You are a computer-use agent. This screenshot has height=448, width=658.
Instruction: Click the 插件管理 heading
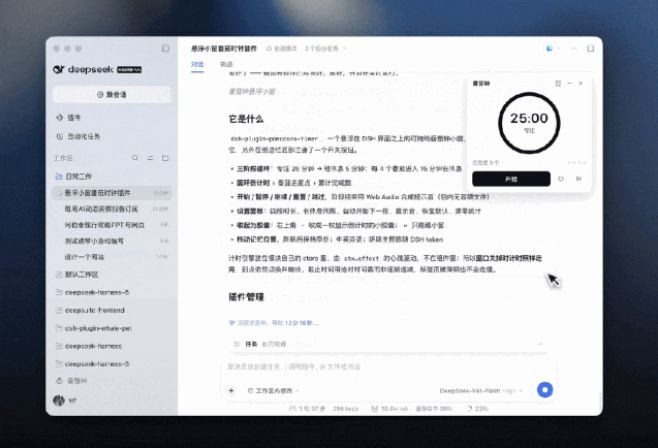point(246,297)
